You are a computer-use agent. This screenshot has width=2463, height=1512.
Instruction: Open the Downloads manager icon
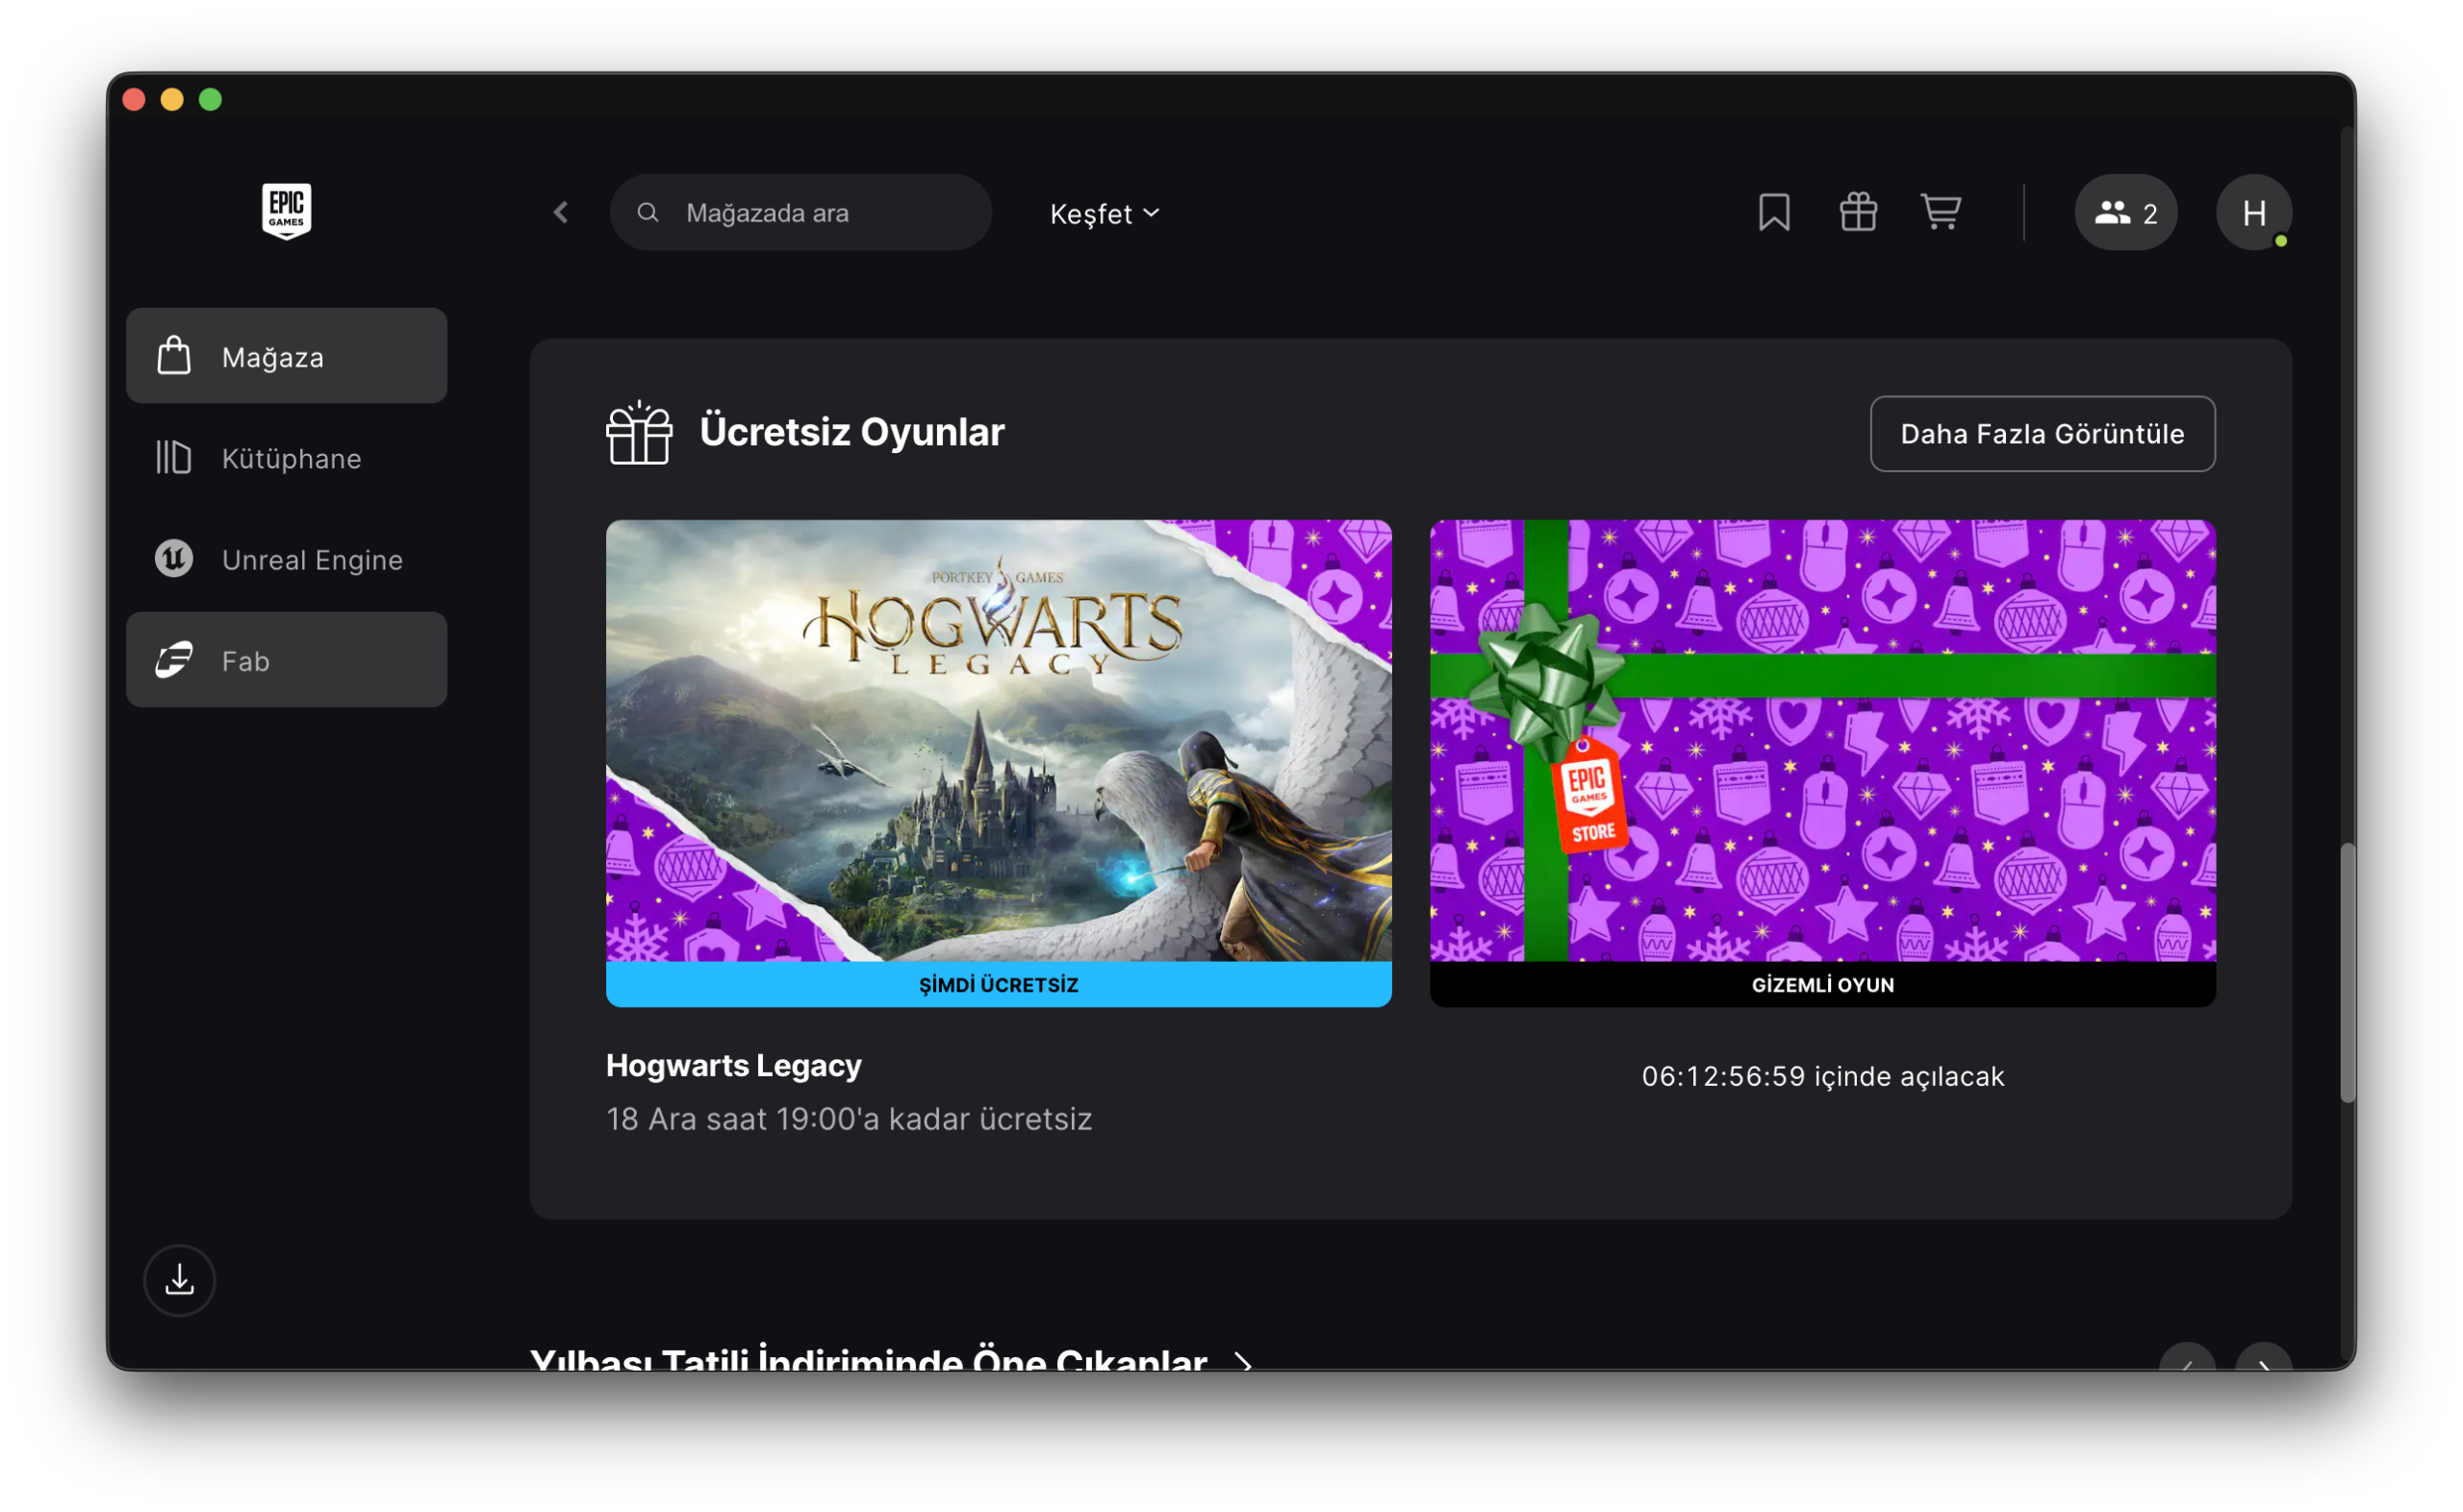[180, 1280]
